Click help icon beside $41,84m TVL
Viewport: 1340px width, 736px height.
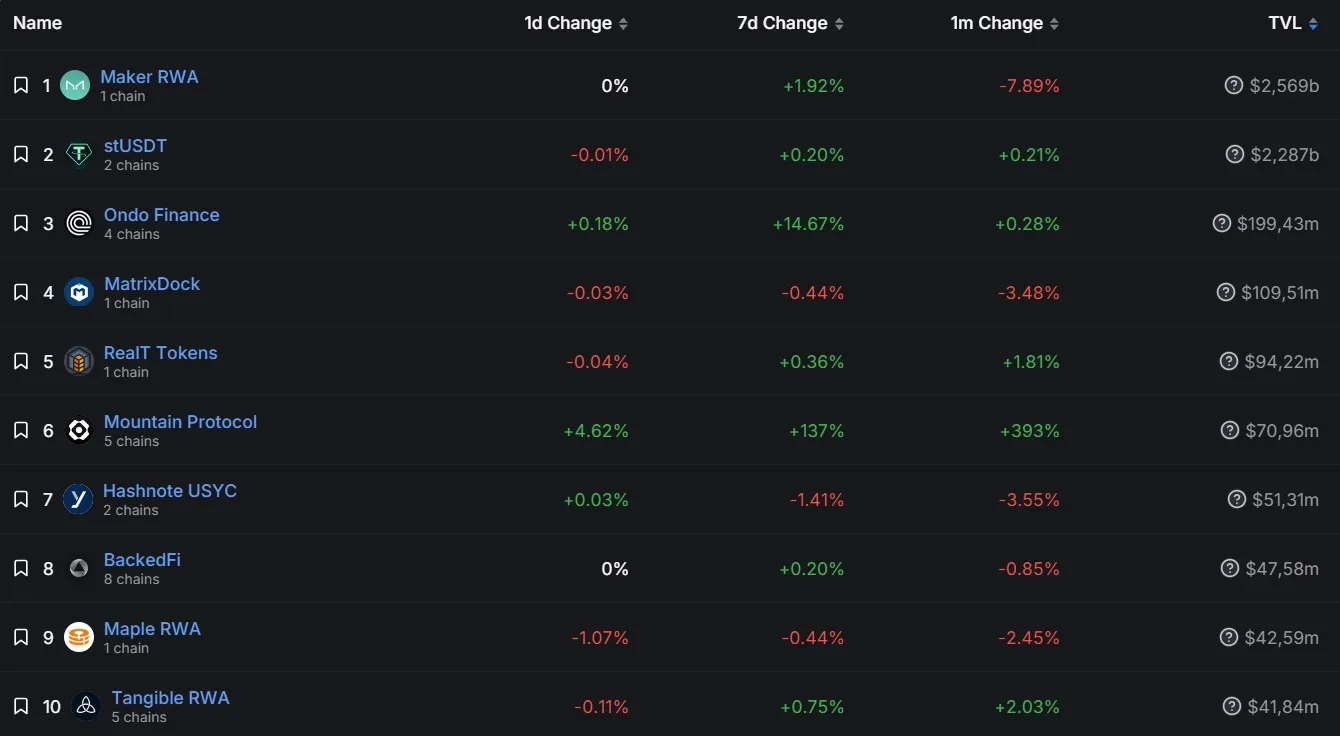click(1232, 707)
